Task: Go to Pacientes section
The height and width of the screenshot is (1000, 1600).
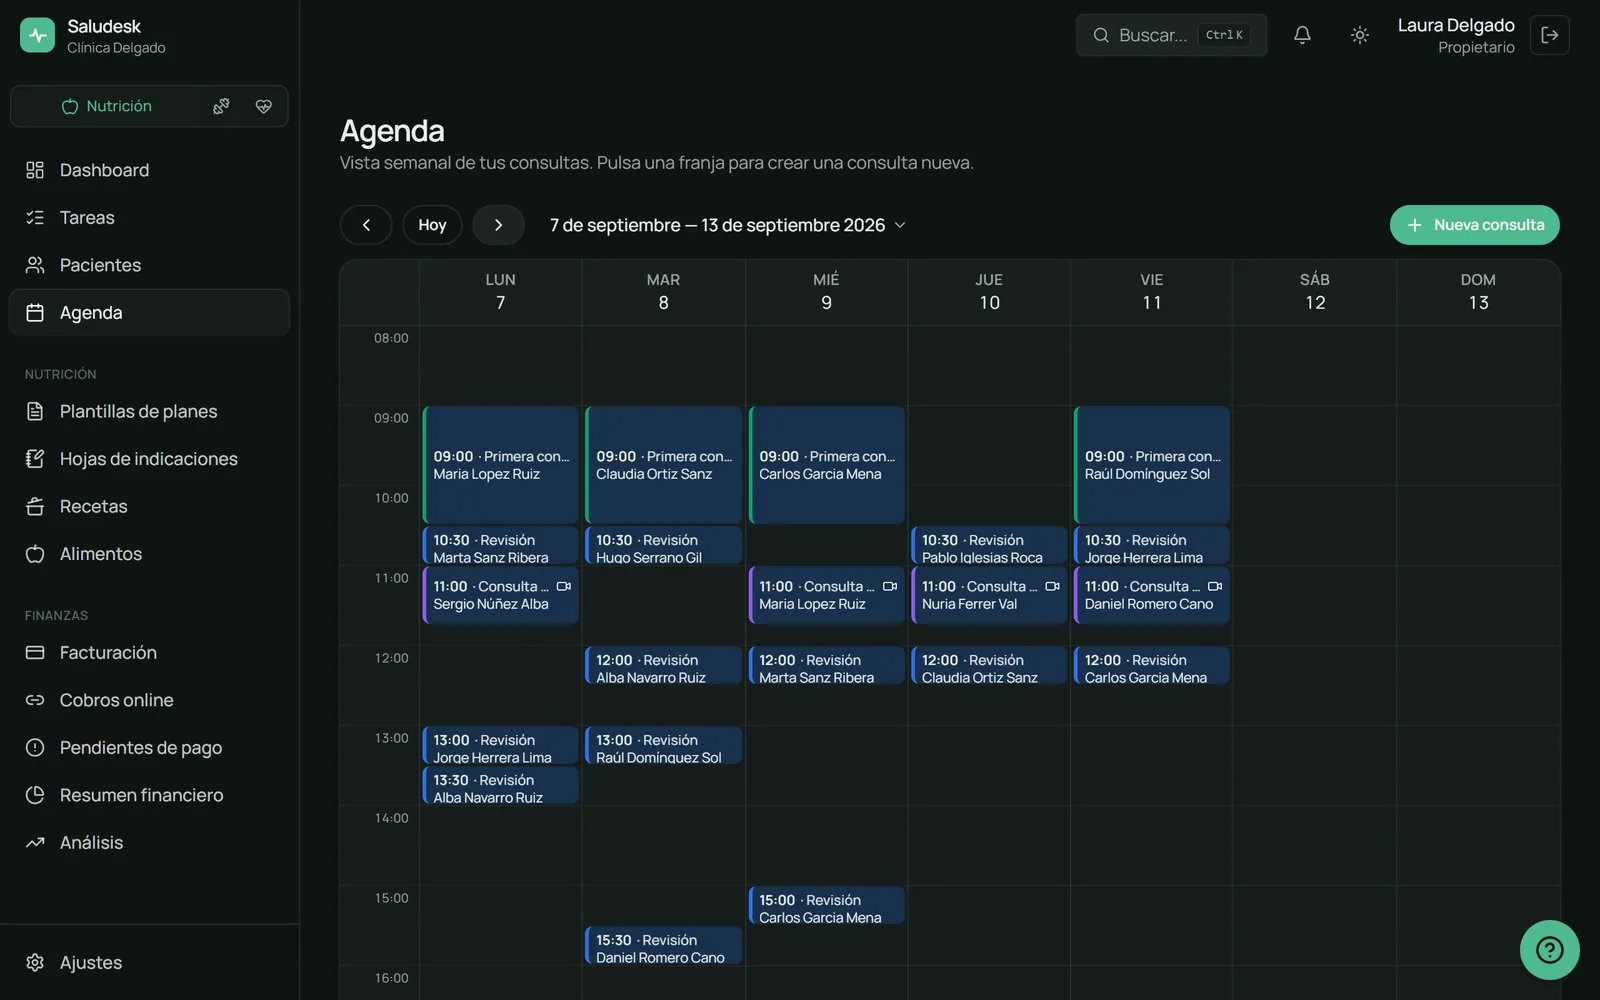Action: pos(149,265)
